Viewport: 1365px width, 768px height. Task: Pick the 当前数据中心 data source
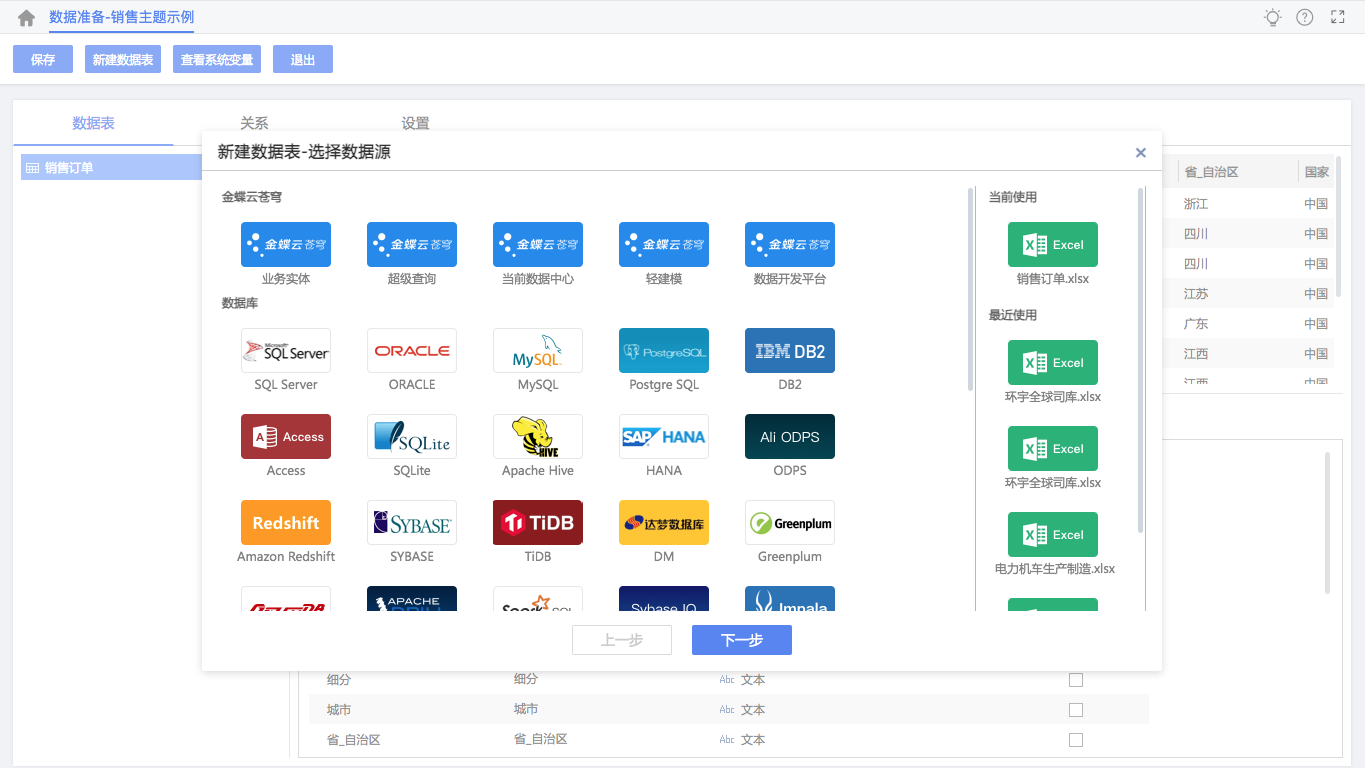pyautogui.click(x=538, y=244)
